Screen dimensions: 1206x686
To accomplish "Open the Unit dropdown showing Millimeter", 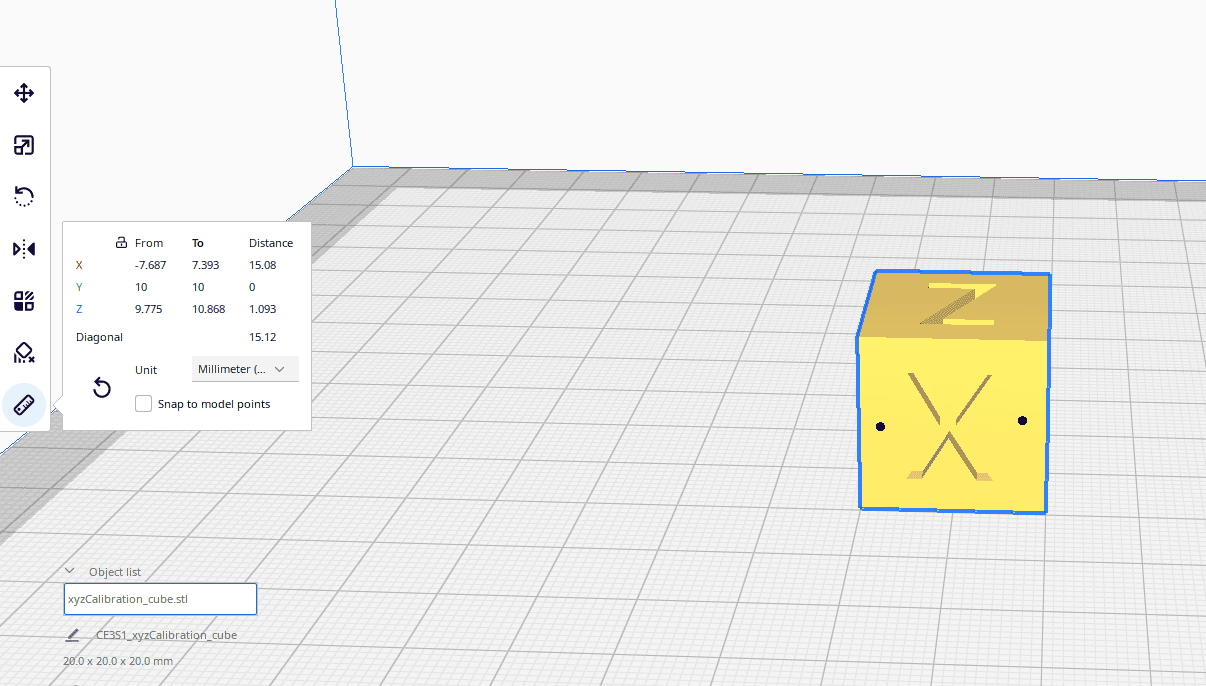I will point(245,369).
